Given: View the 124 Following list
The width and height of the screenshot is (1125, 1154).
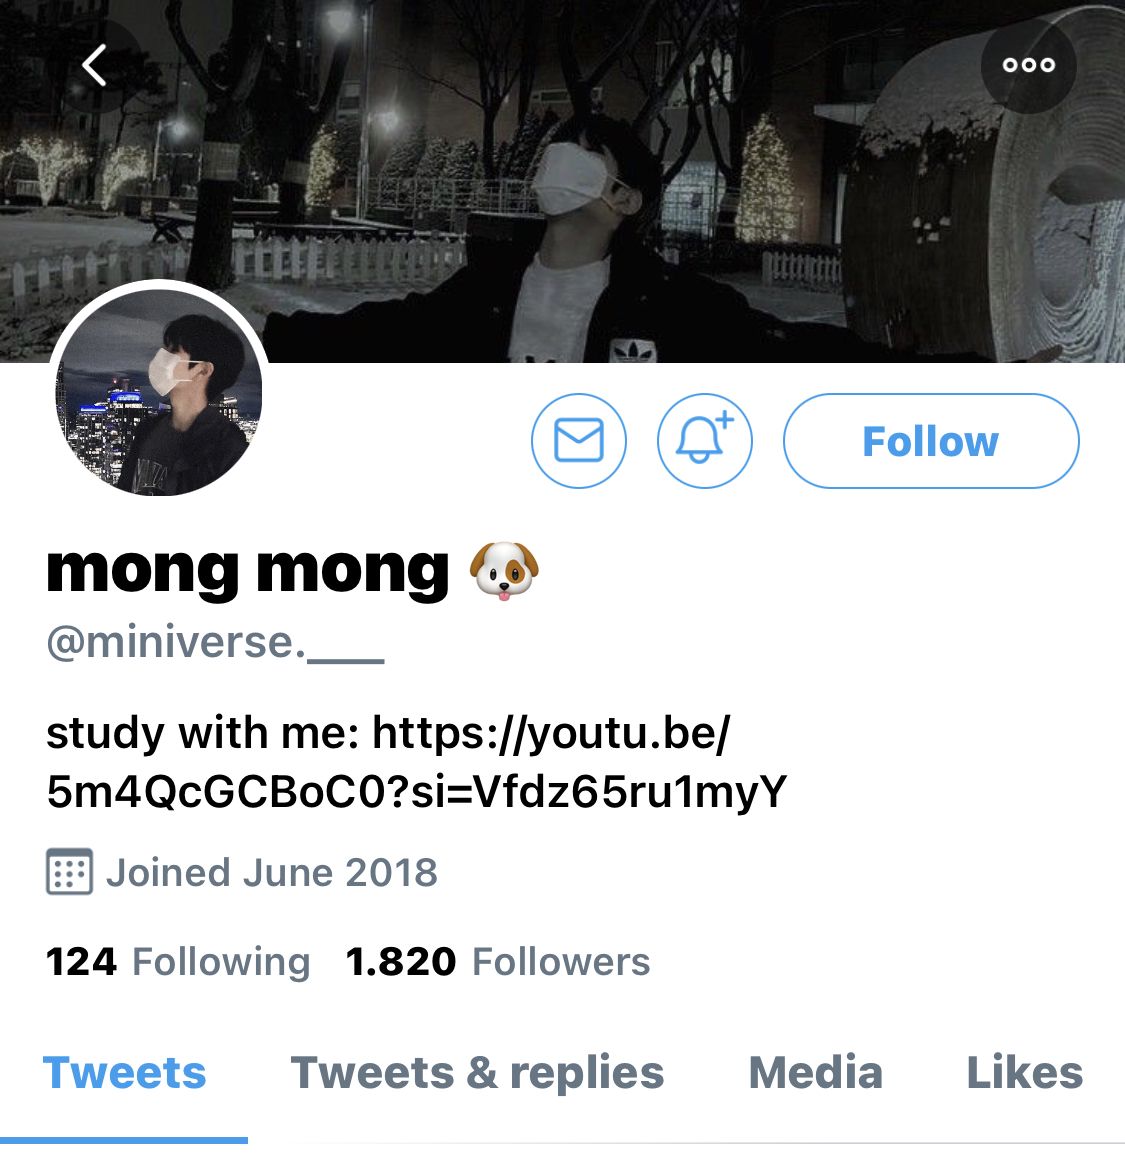Looking at the screenshot, I should click(x=178, y=961).
